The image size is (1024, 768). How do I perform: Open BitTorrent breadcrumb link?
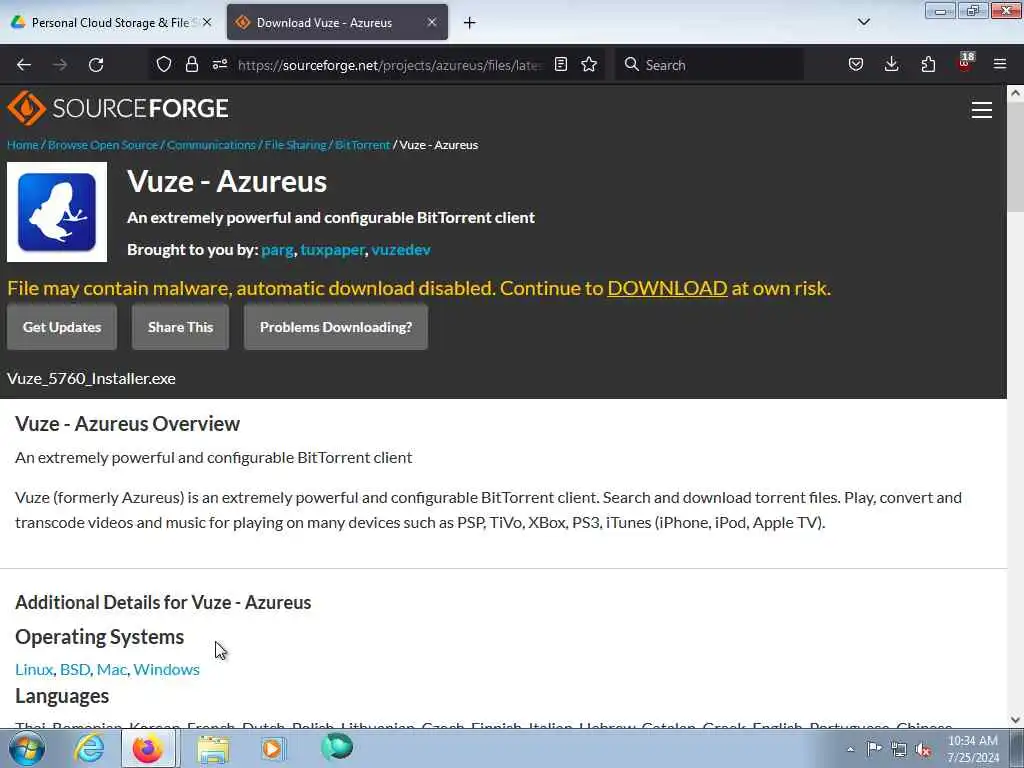tap(362, 145)
